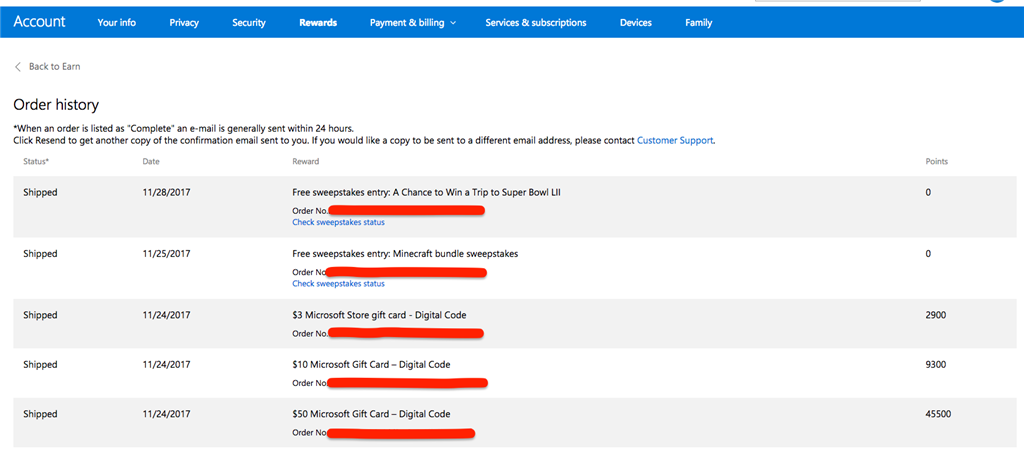
Task: Open the Security tab
Action: (x=249, y=23)
